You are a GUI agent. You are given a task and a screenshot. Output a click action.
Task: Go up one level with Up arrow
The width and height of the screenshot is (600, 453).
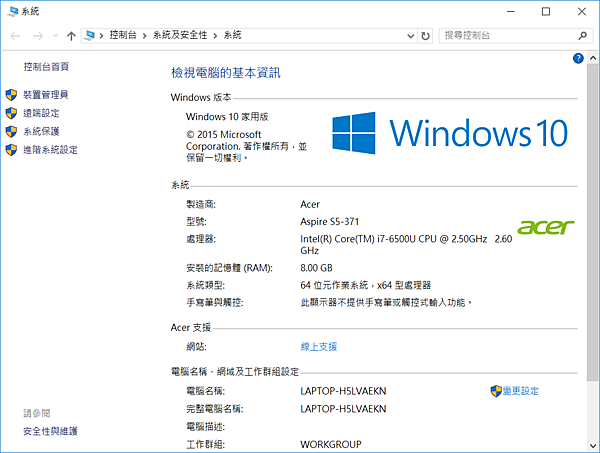click(x=71, y=36)
